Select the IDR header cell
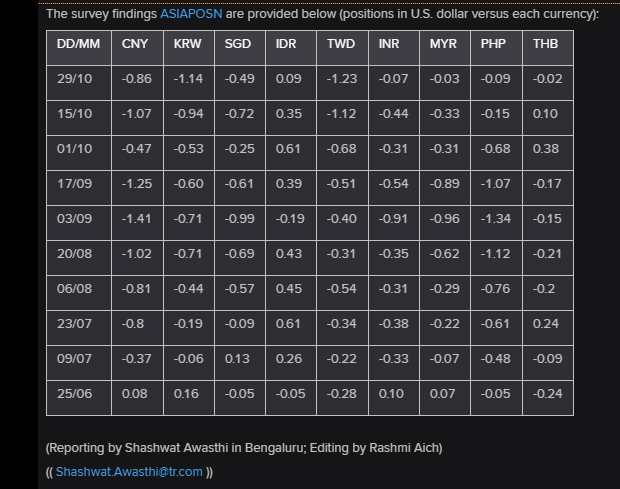 pos(289,45)
